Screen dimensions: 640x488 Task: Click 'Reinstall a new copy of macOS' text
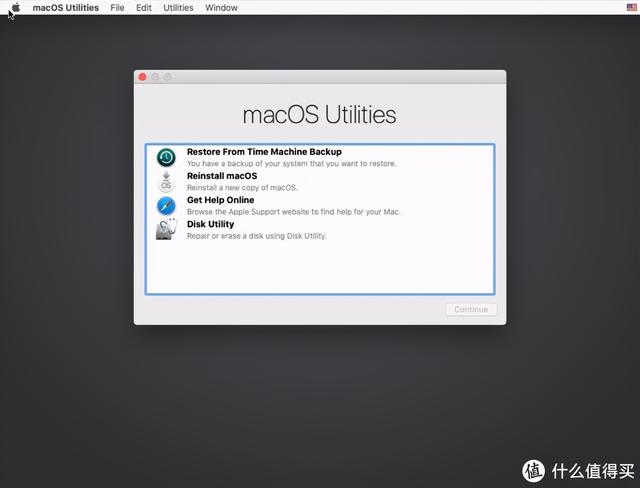(242, 188)
